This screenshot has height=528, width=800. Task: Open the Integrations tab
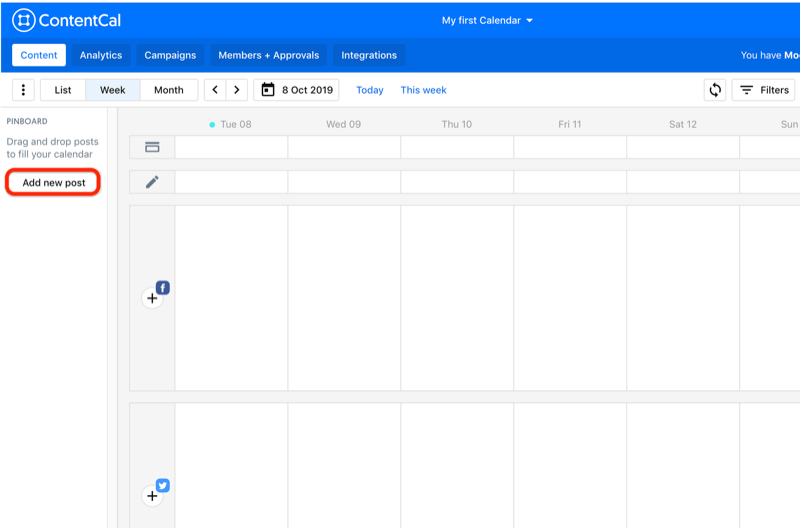(x=369, y=55)
